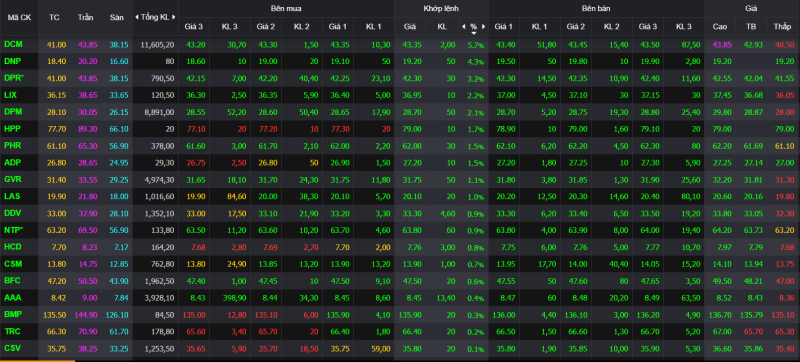Open DCM stock symbol details
The width and height of the screenshot is (800, 362).
point(13,44)
